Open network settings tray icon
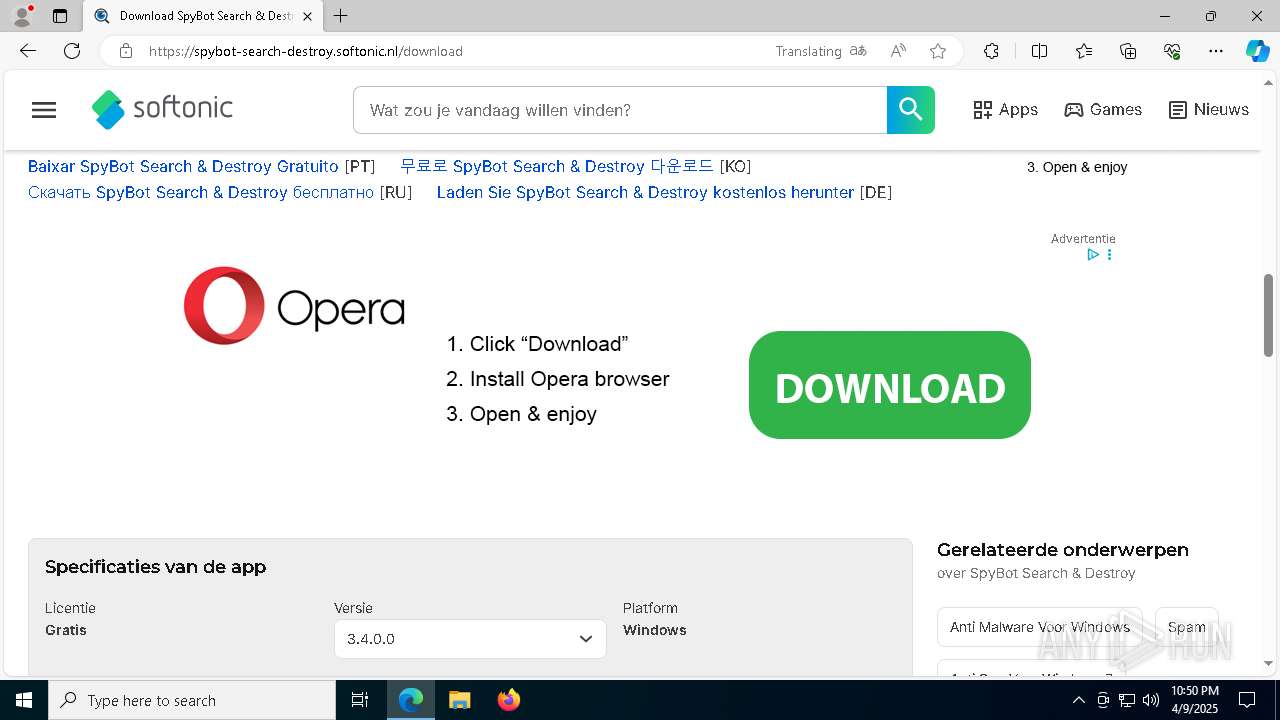 point(1127,700)
